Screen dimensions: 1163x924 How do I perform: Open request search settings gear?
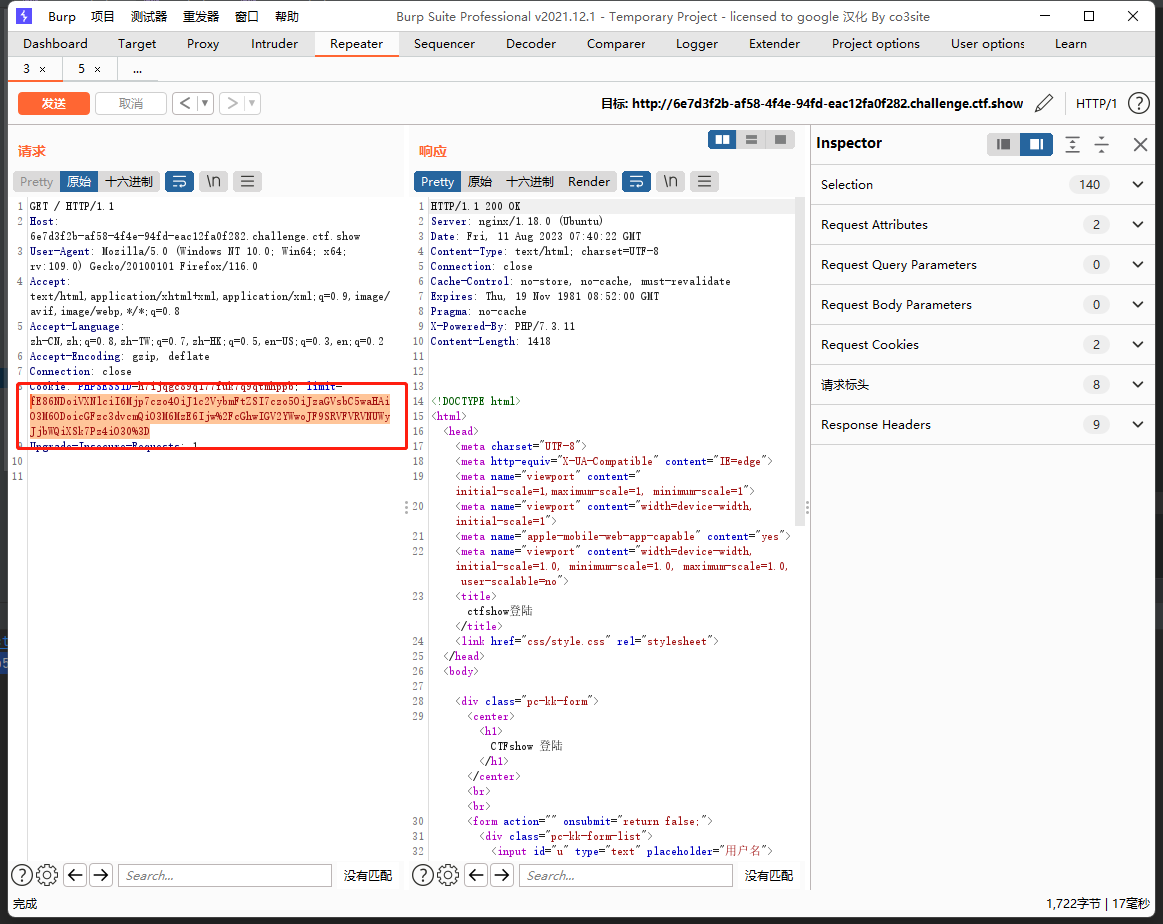point(47,875)
